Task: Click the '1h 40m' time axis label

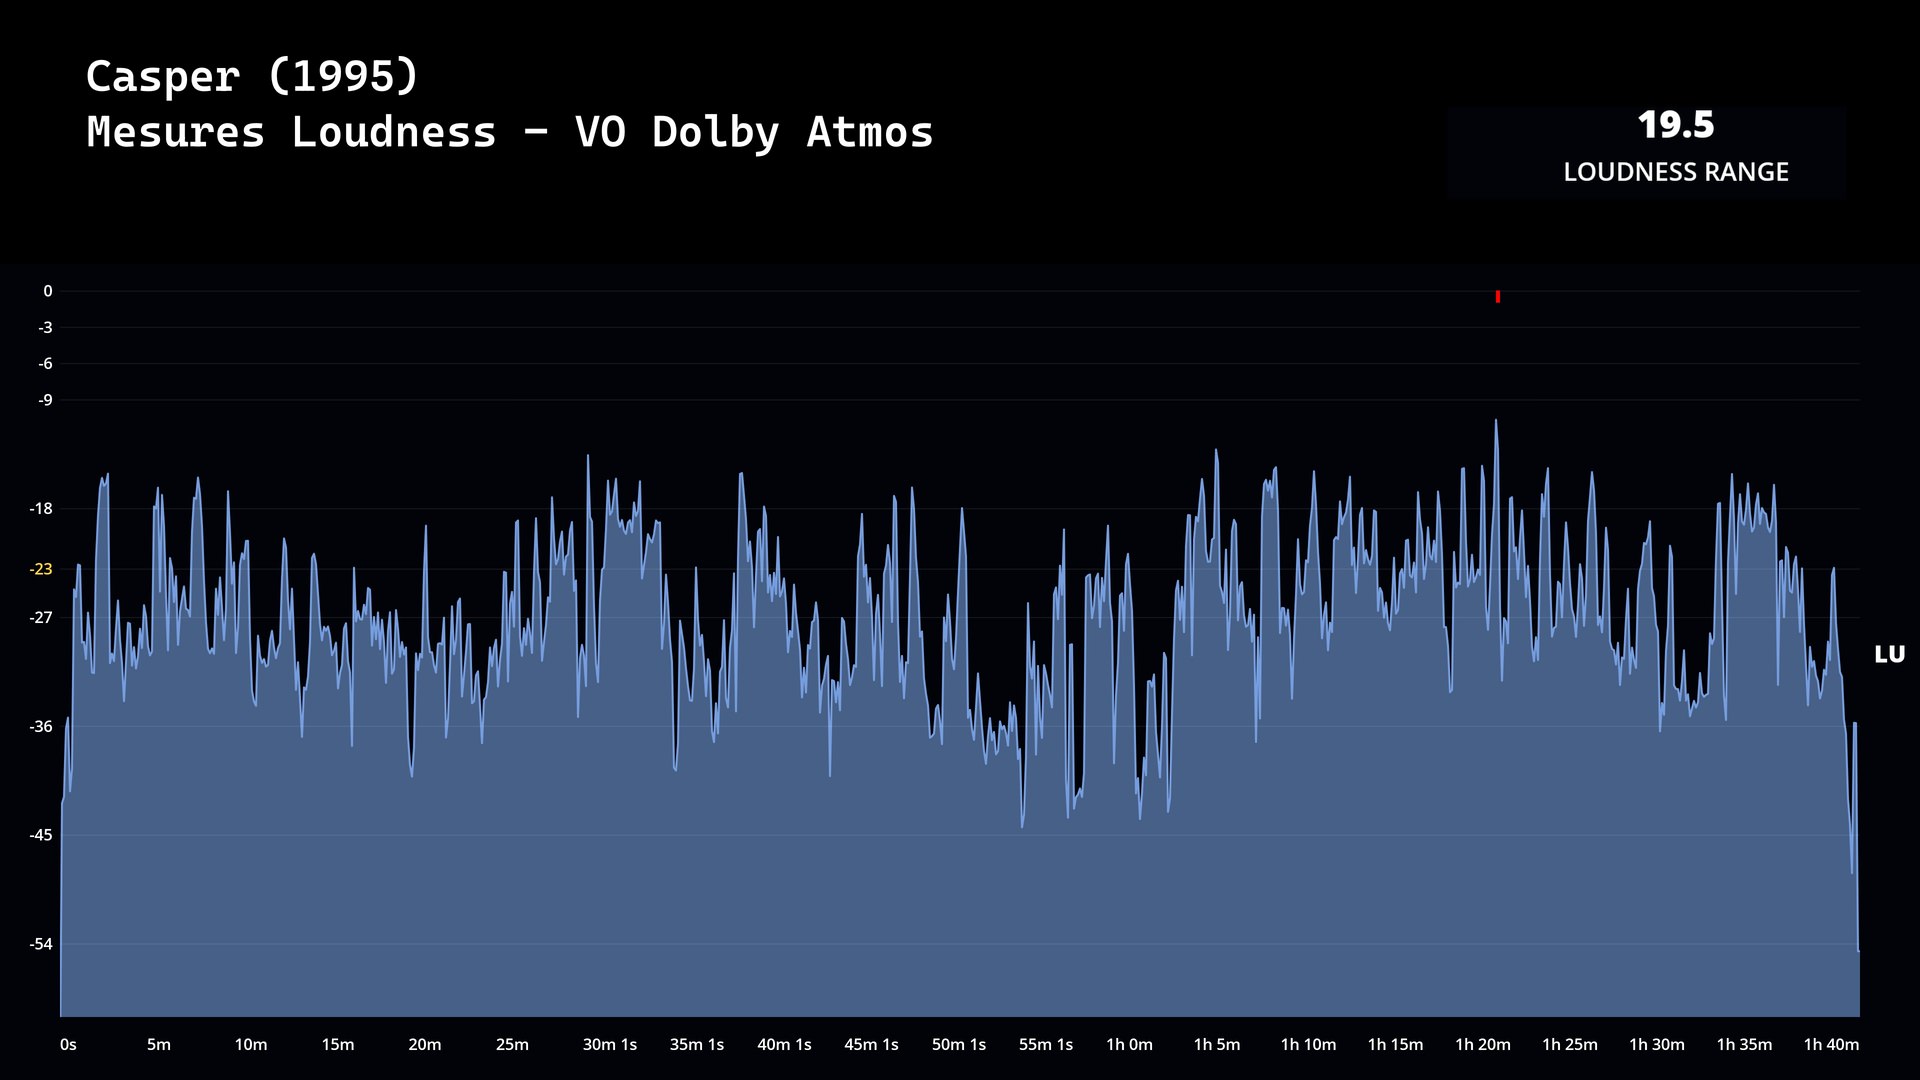Action: click(1831, 1045)
